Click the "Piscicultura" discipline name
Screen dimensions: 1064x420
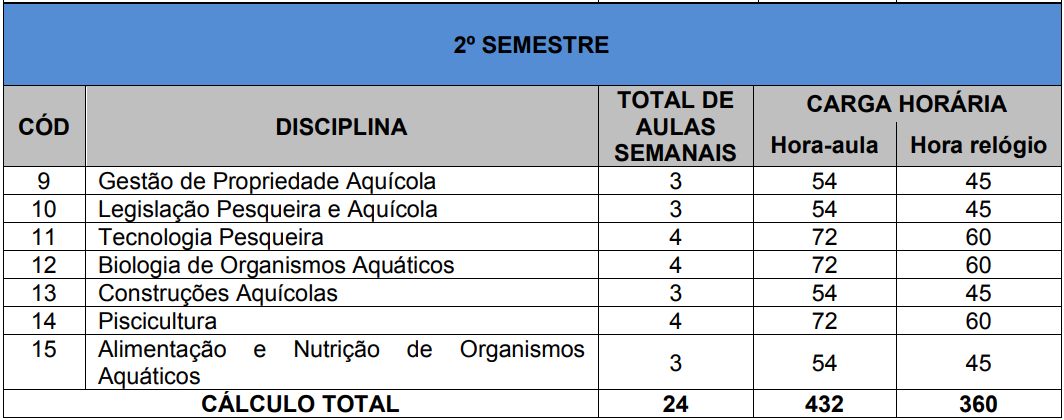pyautogui.click(x=157, y=322)
